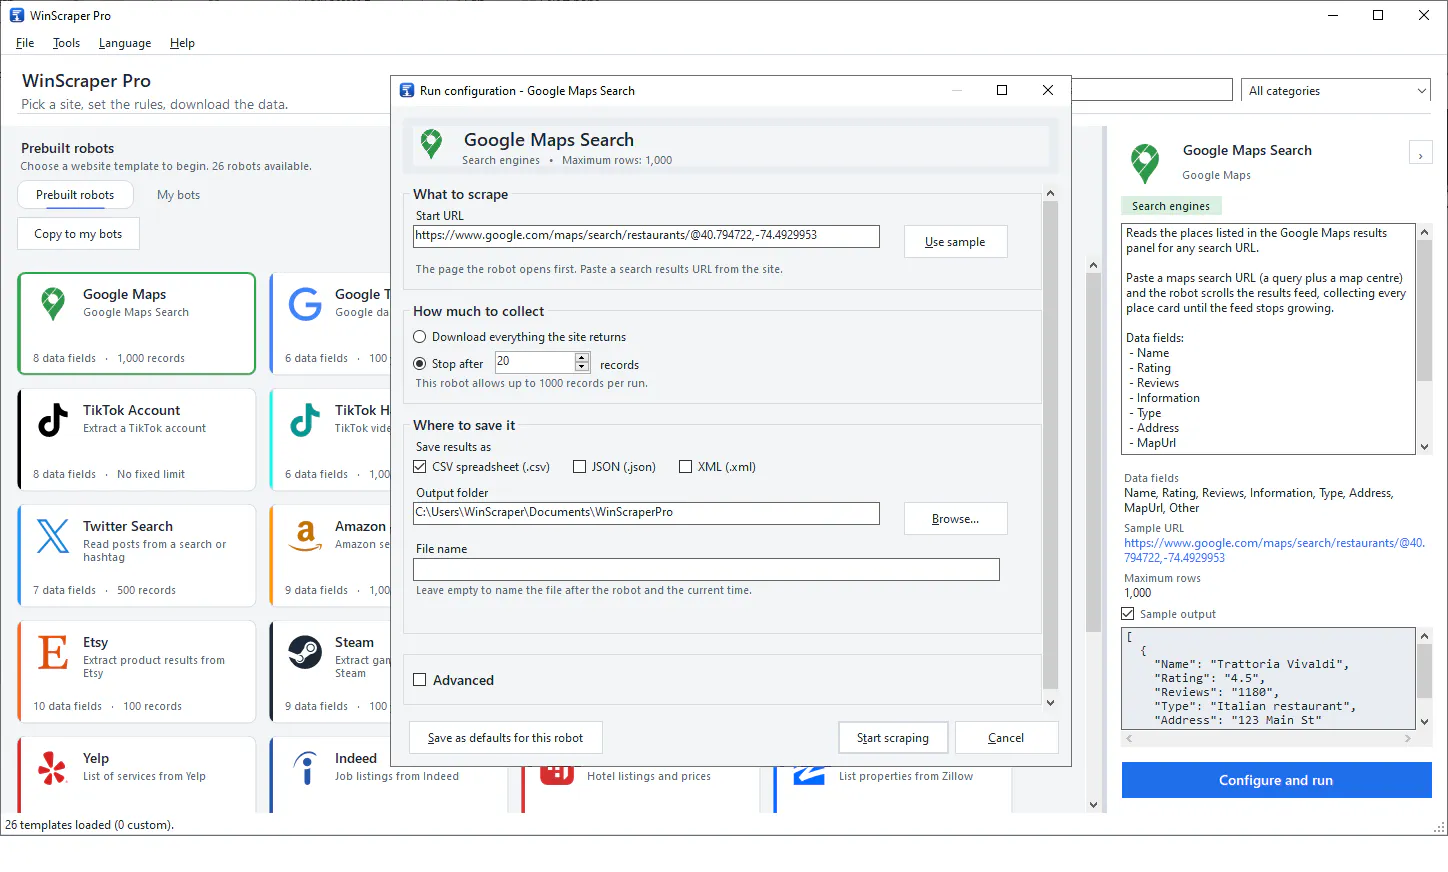
Task: Enable the XML (.xml) output checkbox
Action: click(685, 467)
